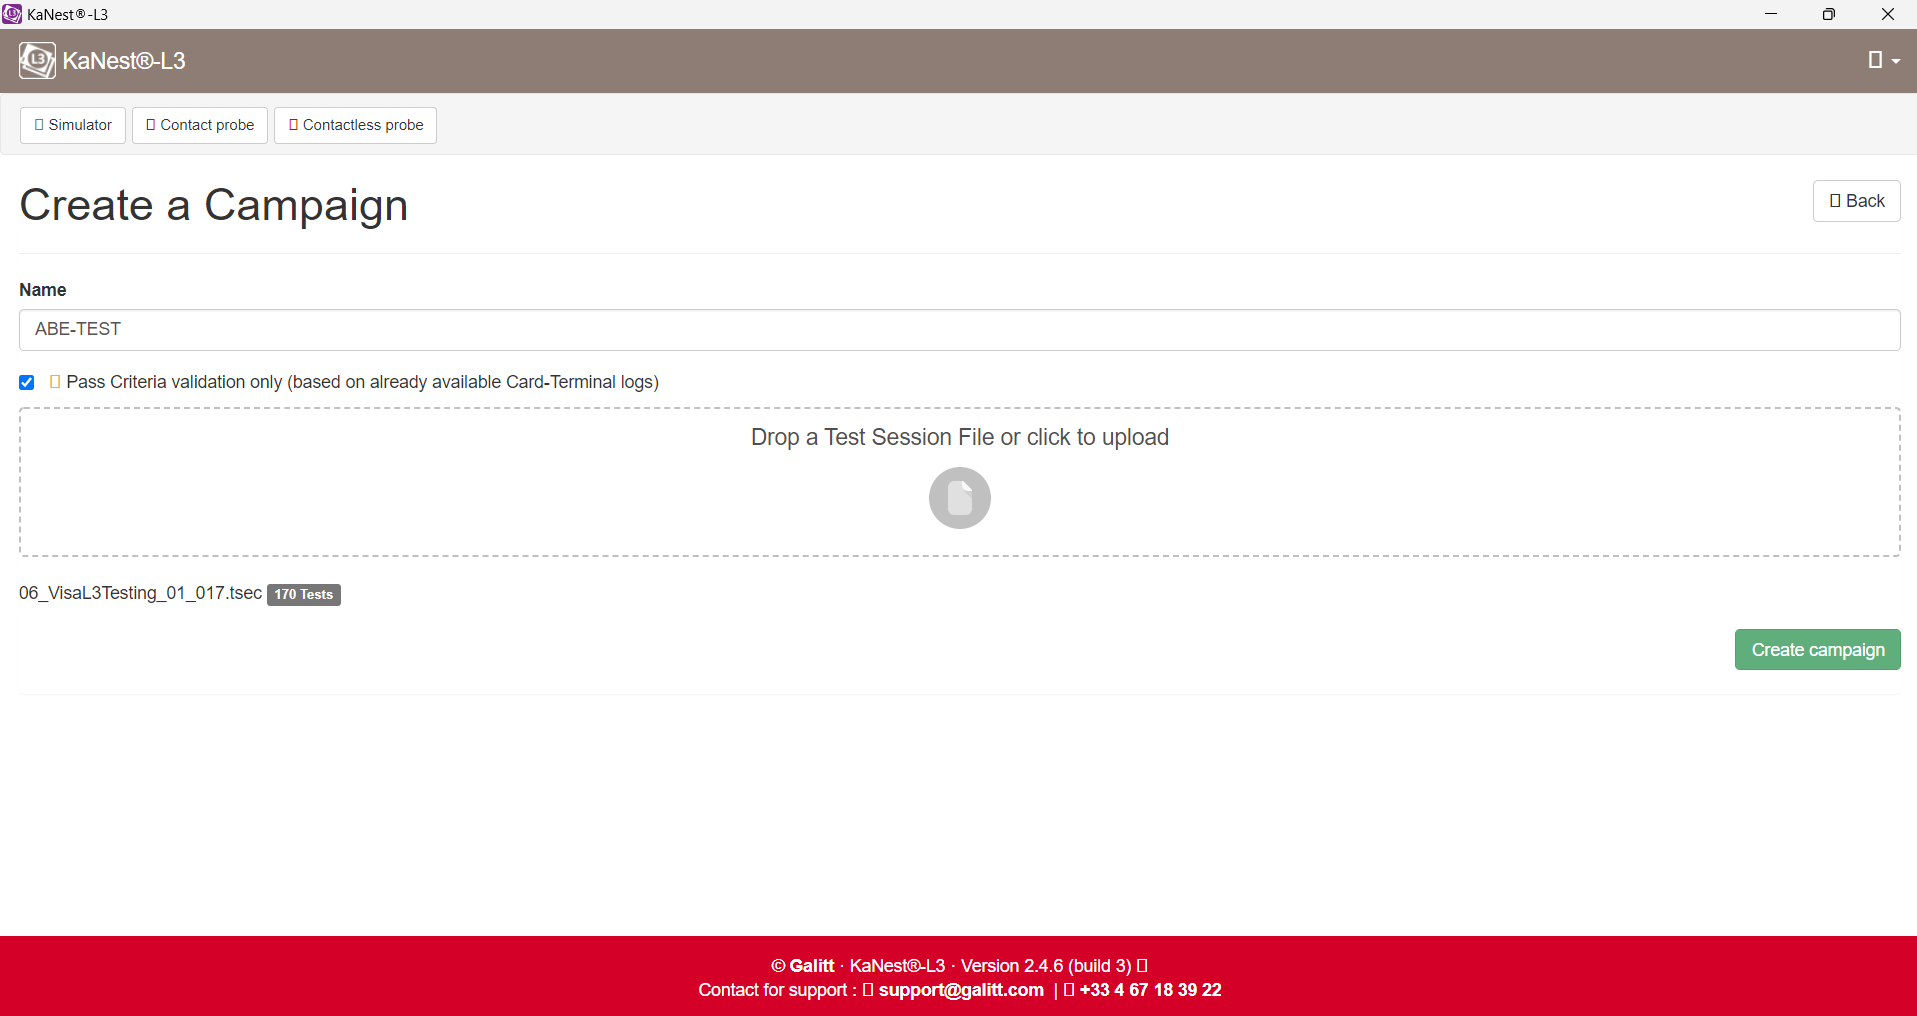Click the icon beside Pass Criteria label
Viewport: 1917px width, 1016px height.
tap(55, 382)
